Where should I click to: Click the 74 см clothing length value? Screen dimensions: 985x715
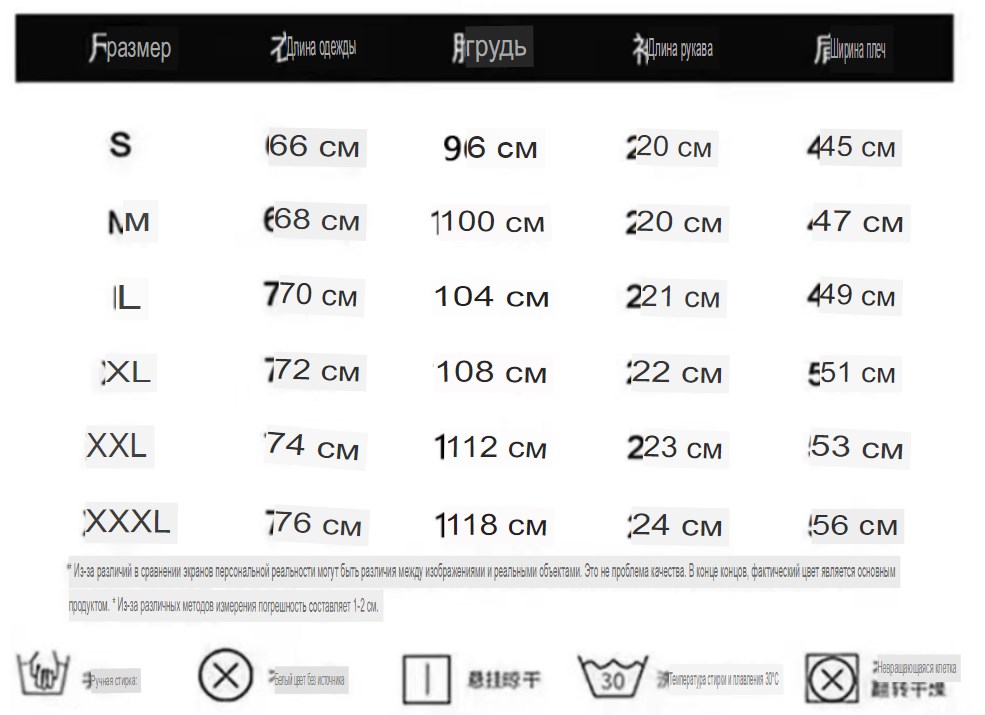[312, 447]
